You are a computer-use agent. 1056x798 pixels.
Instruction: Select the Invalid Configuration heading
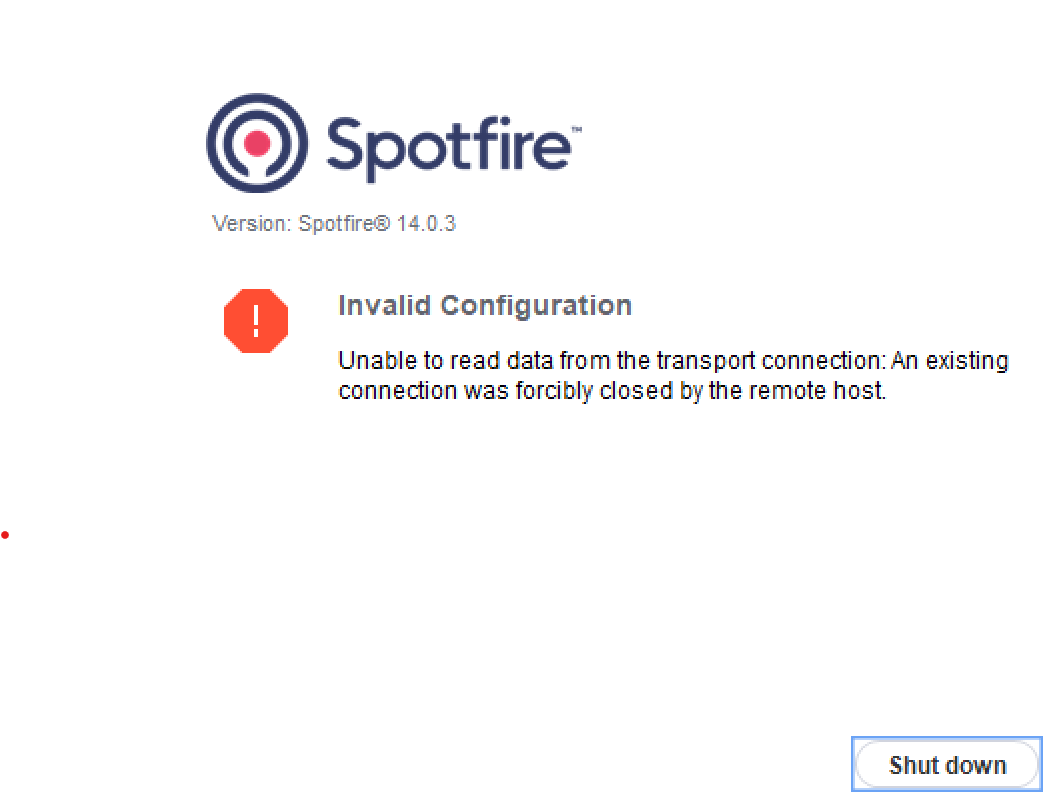(x=485, y=305)
